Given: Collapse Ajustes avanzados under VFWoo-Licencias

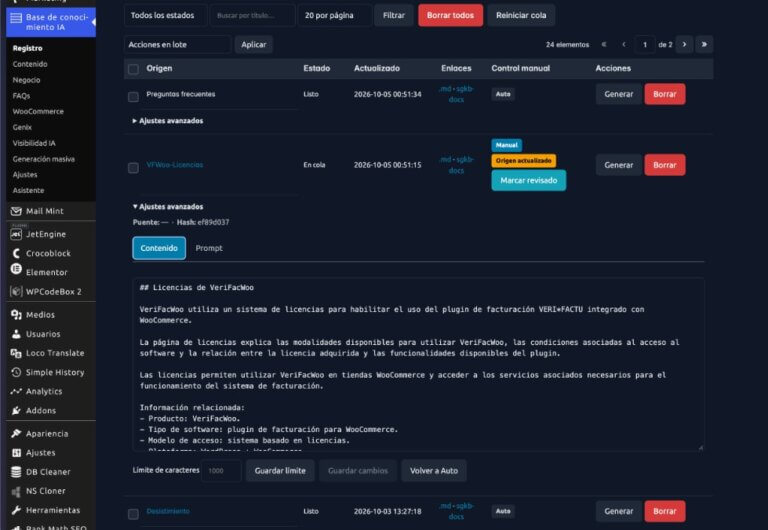Looking at the screenshot, I should pyautogui.click(x=168, y=207).
